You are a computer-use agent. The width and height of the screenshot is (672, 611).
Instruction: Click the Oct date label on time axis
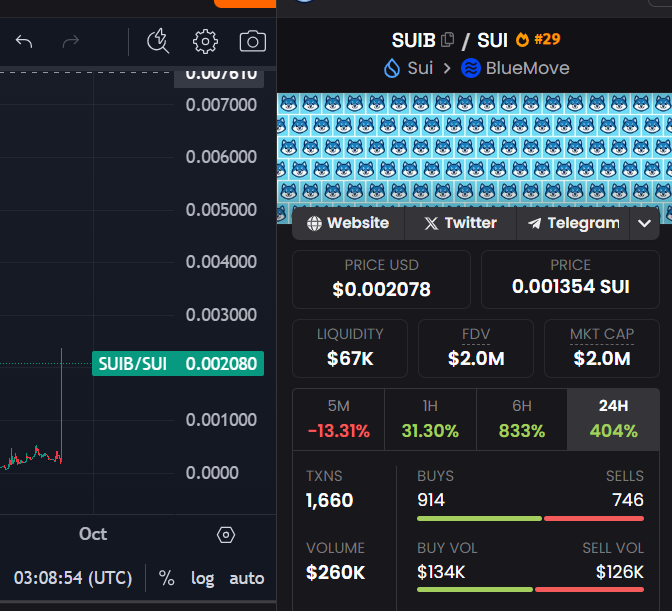93,534
